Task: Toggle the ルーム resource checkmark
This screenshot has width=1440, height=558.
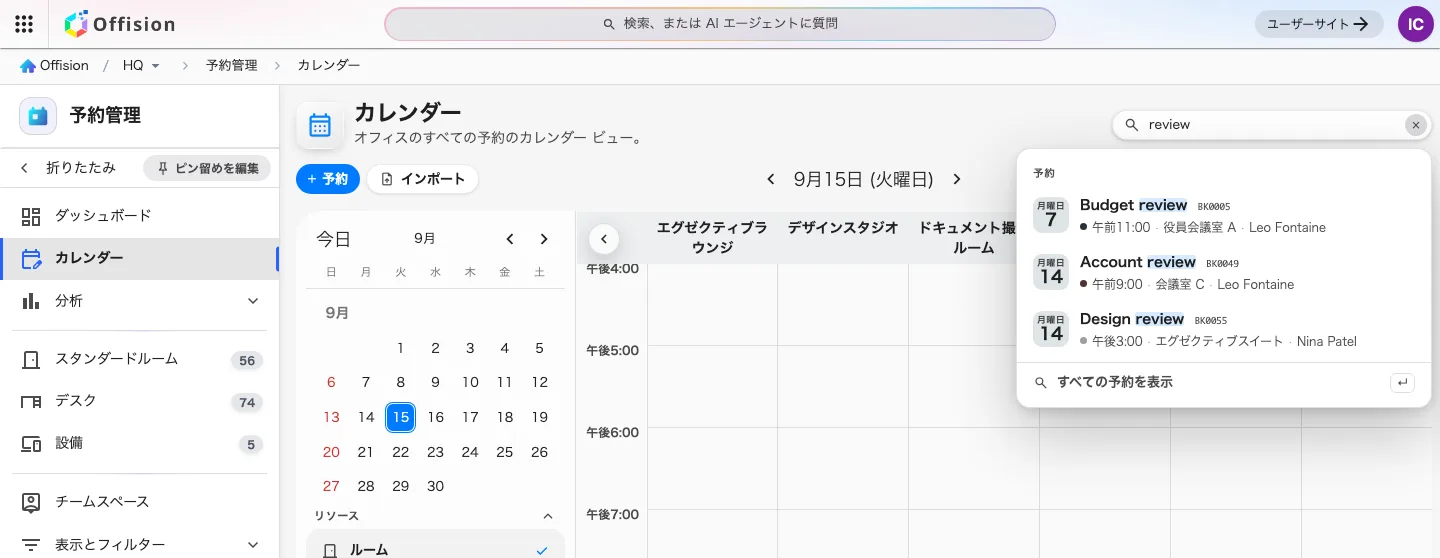Action: [x=541, y=550]
